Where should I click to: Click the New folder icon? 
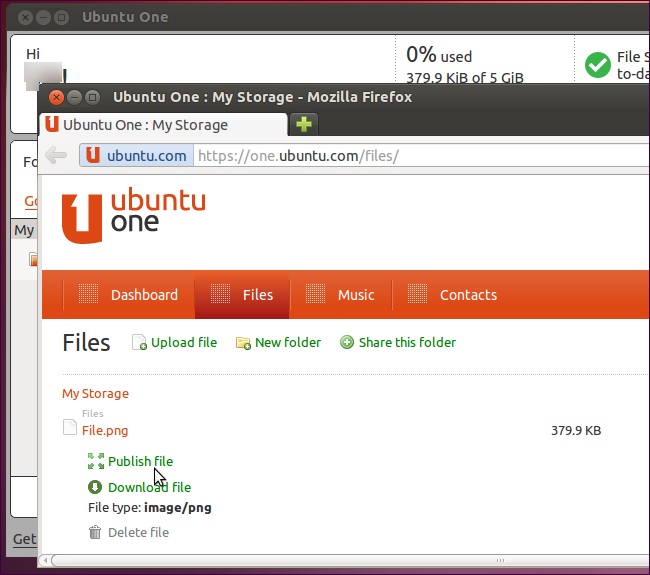243,343
